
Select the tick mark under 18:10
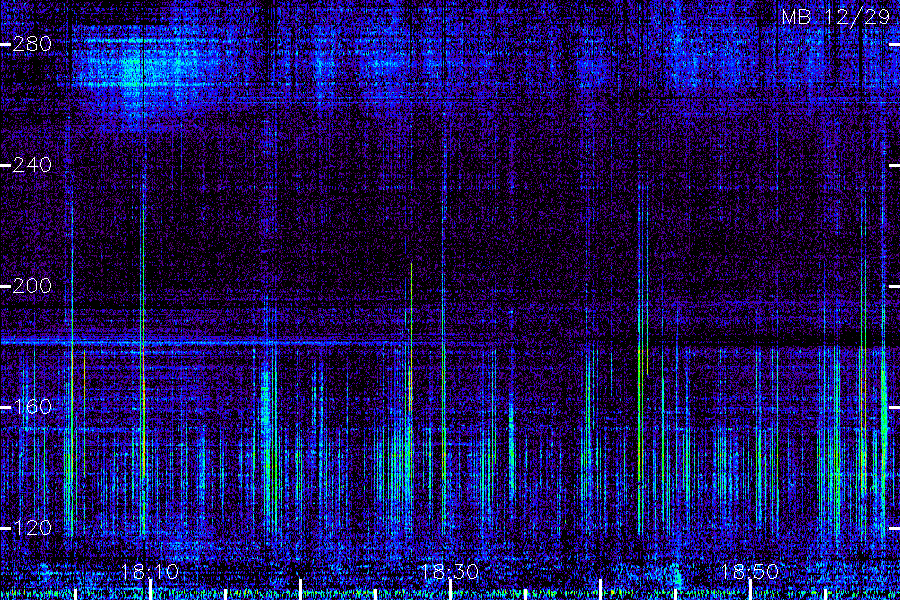pyautogui.click(x=150, y=590)
